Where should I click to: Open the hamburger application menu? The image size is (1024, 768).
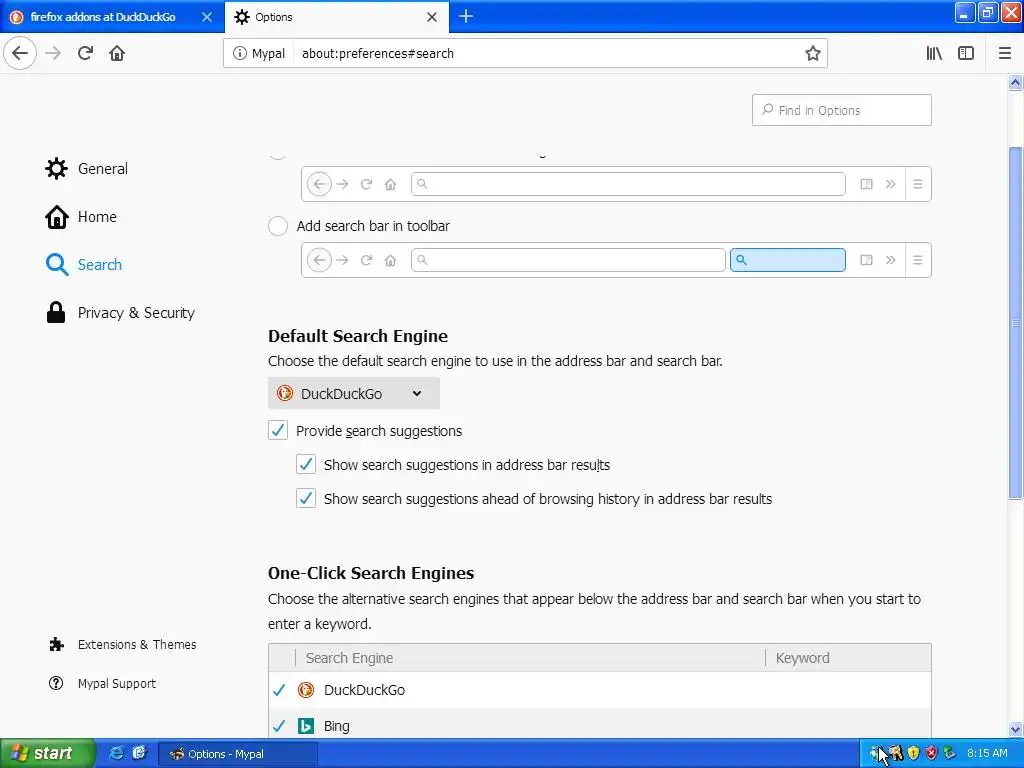(x=1004, y=53)
